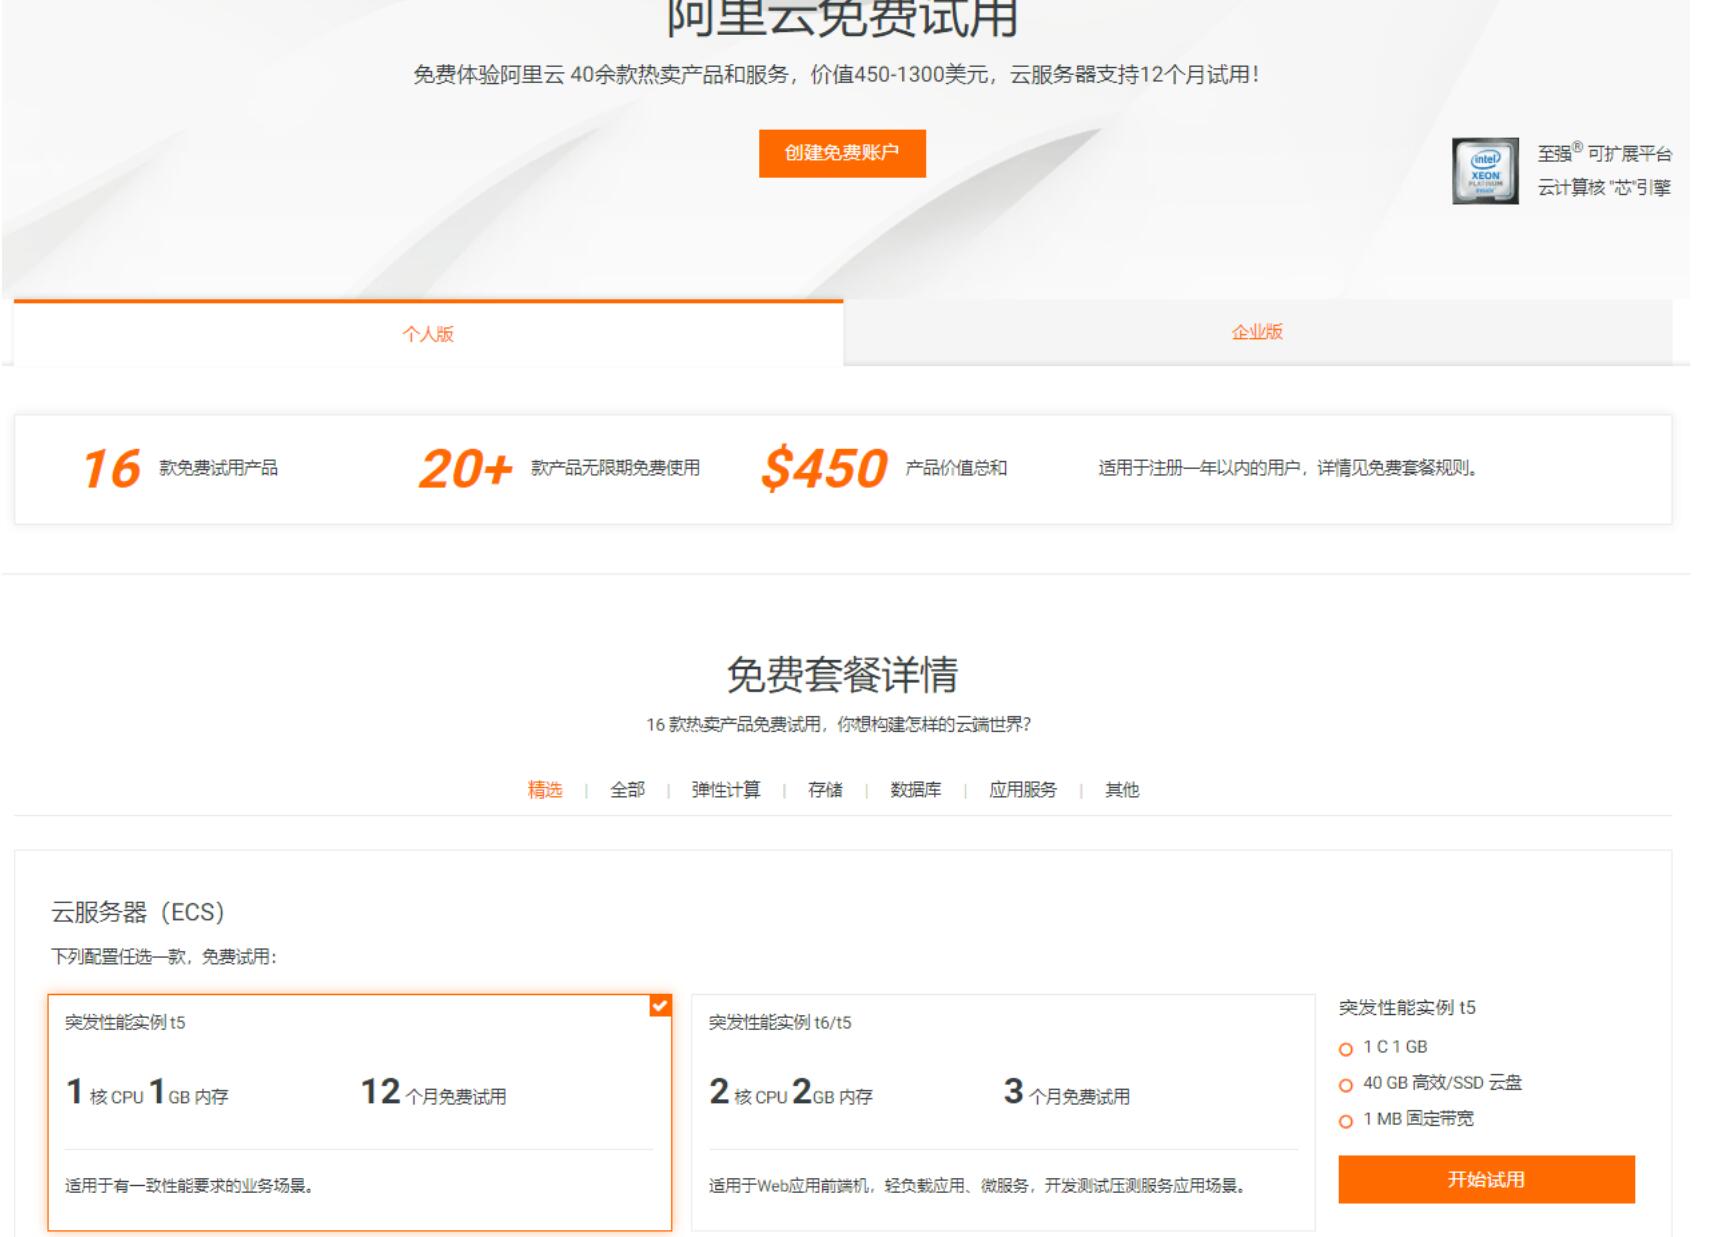The height and width of the screenshot is (1237, 1712).
Task: Switch to the 企业版 tab
Action: pyautogui.click(x=1257, y=332)
